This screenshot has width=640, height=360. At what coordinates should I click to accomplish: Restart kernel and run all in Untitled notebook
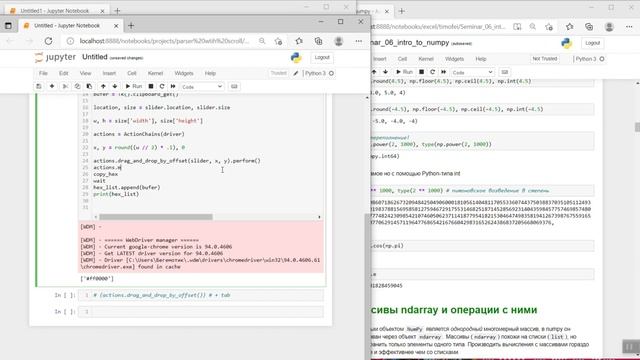tap(173, 87)
